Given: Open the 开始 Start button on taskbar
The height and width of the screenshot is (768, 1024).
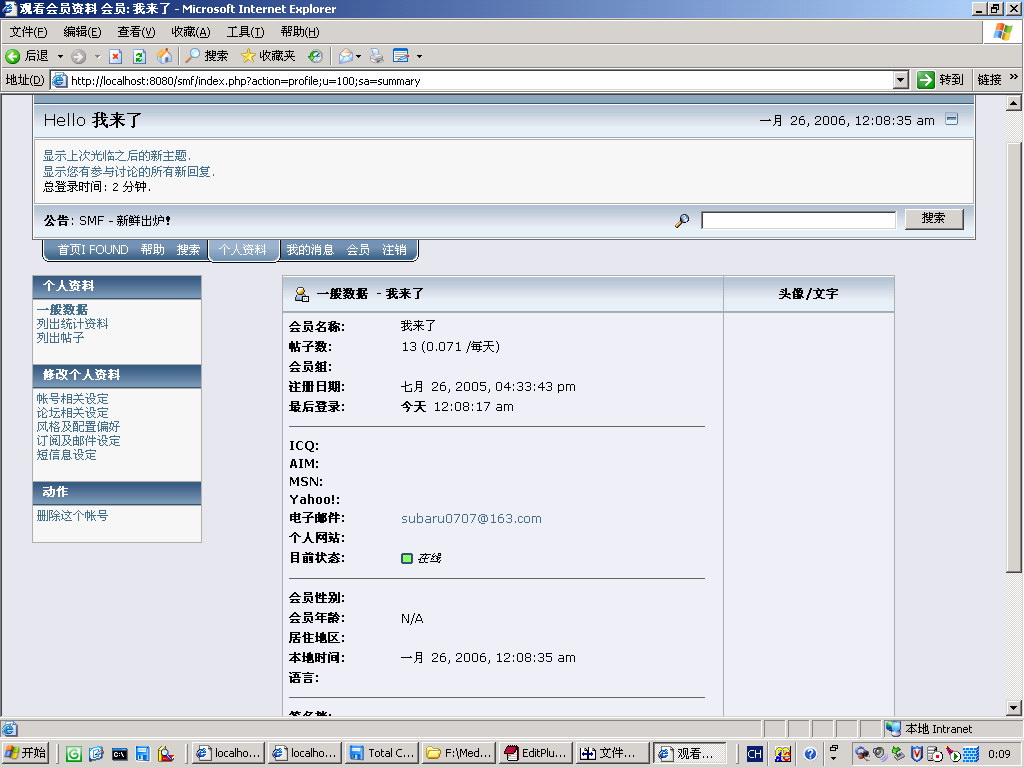Looking at the screenshot, I should point(26,753).
